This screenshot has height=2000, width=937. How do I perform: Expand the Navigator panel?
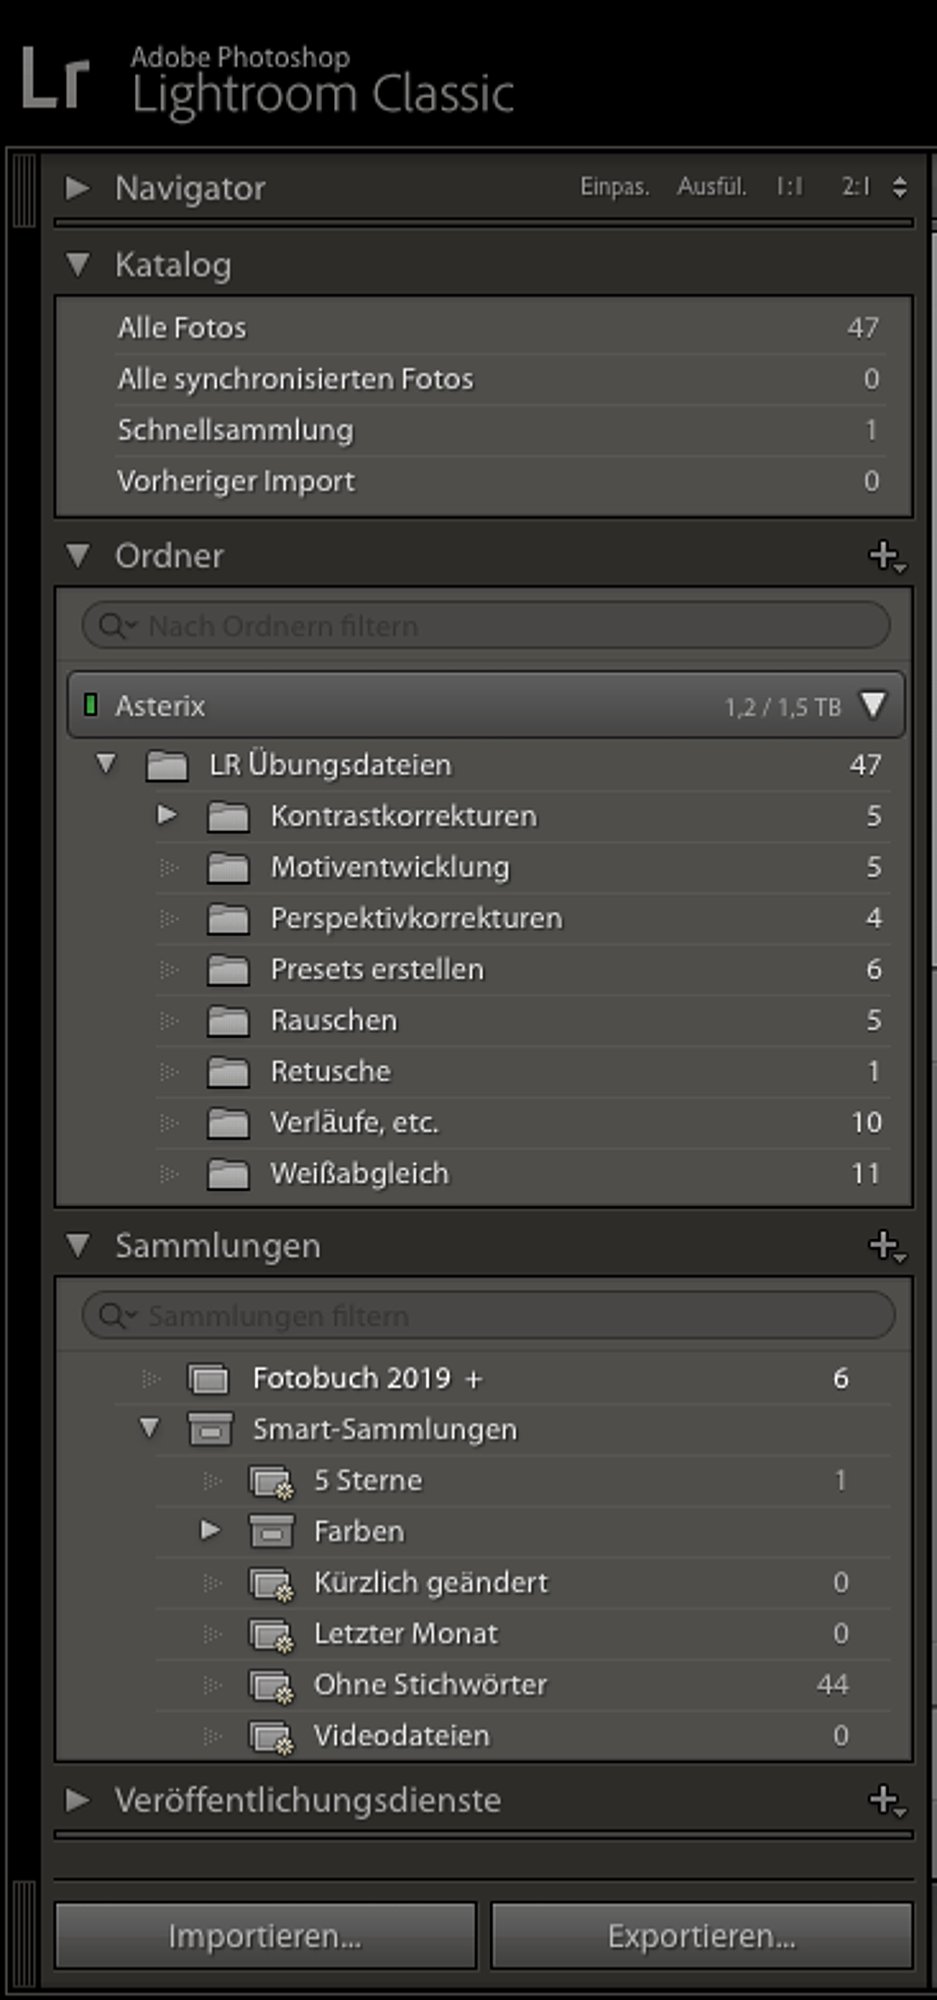click(x=77, y=188)
